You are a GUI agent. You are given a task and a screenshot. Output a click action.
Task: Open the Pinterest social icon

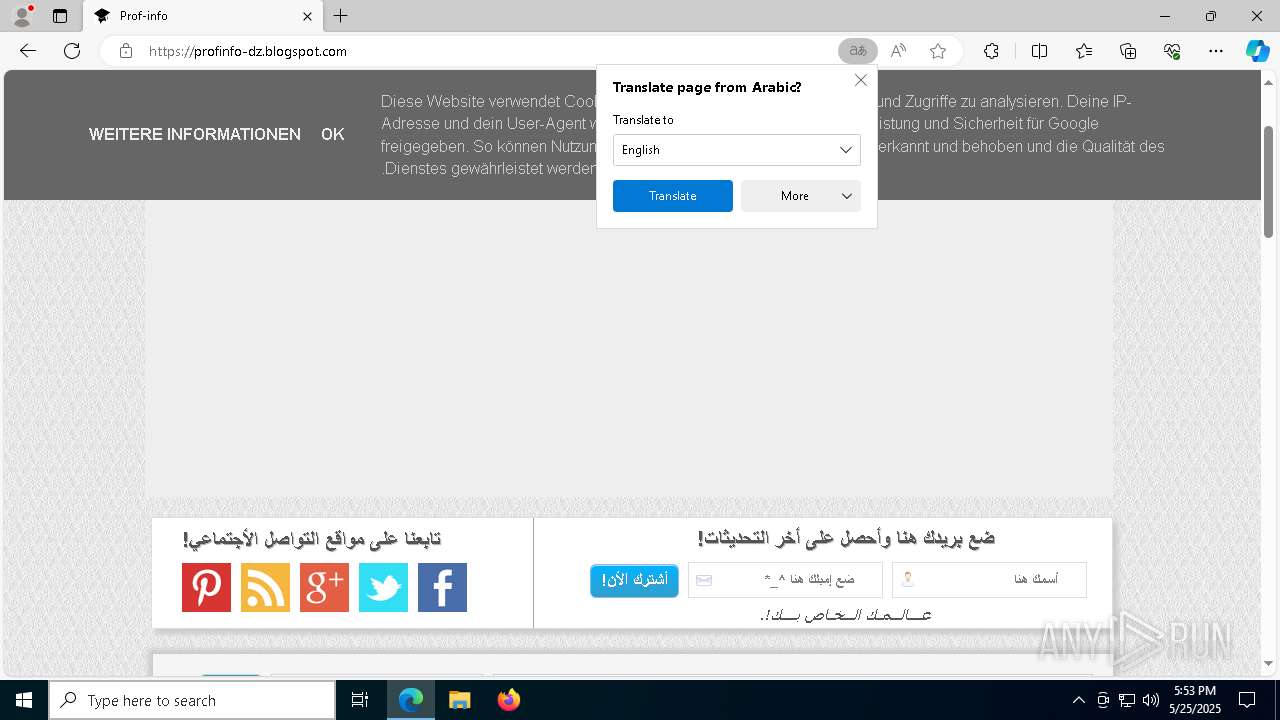[x=206, y=587]
